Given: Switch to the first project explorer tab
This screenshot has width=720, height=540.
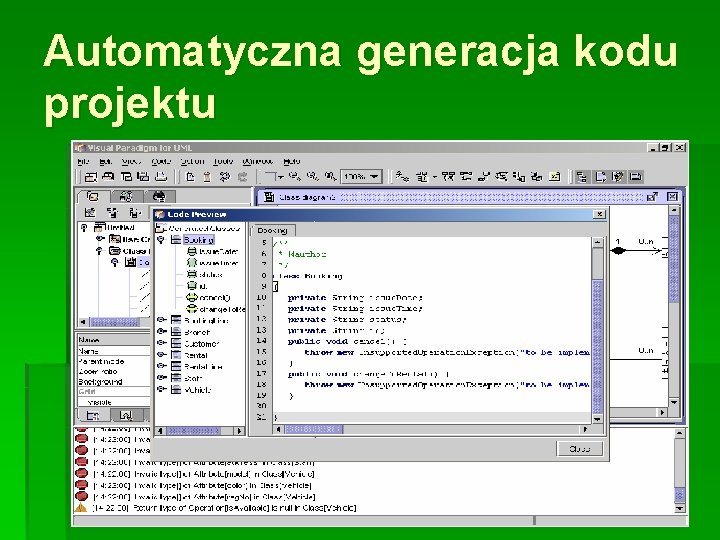Looking at the screenshot, I should click(93, 197).
